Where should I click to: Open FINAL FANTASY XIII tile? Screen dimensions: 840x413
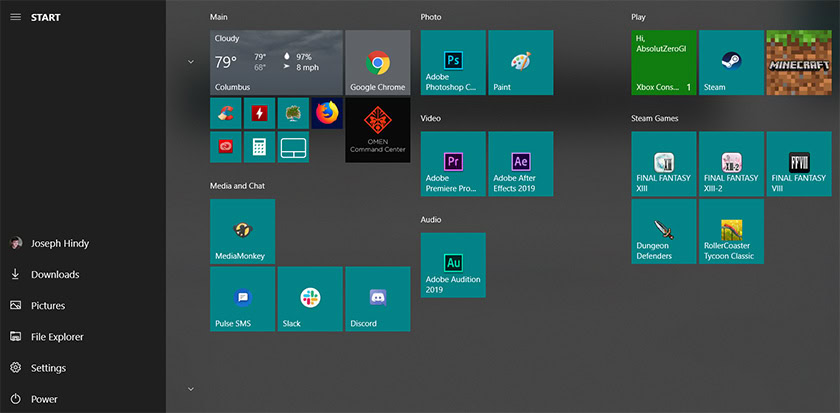point(664,164)
